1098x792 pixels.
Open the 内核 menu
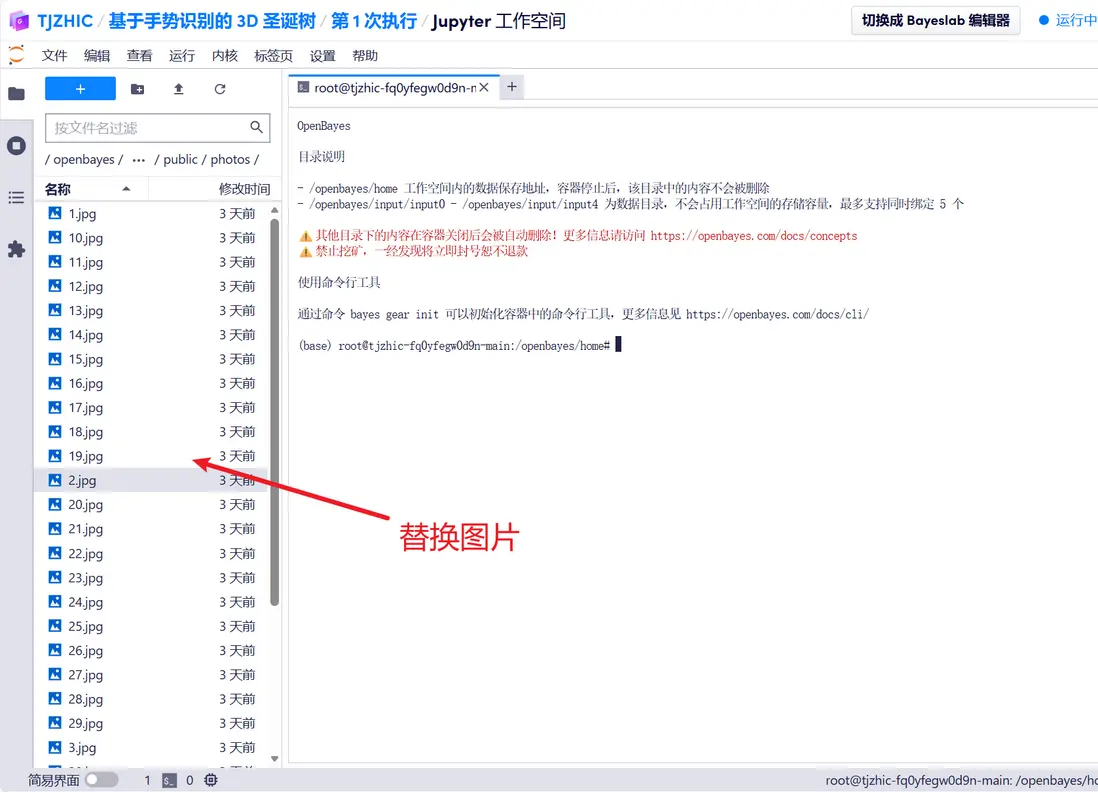point(225,55)
